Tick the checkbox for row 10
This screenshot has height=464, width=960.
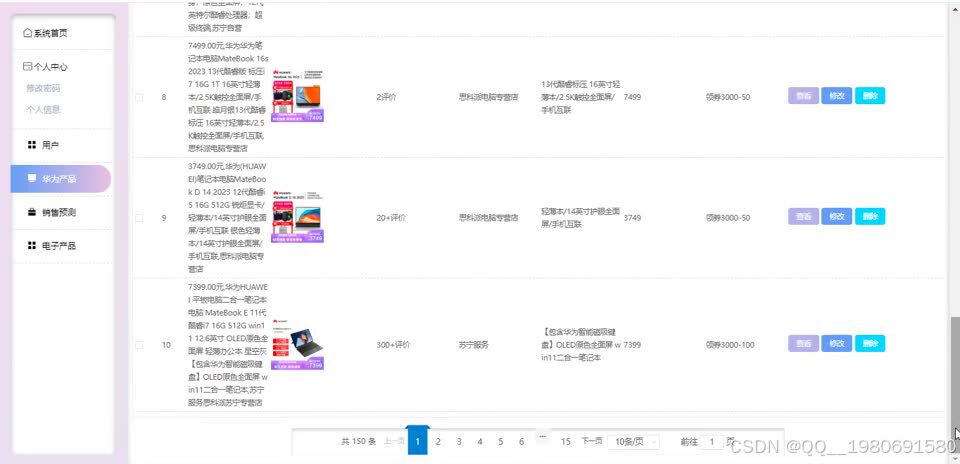139,345
